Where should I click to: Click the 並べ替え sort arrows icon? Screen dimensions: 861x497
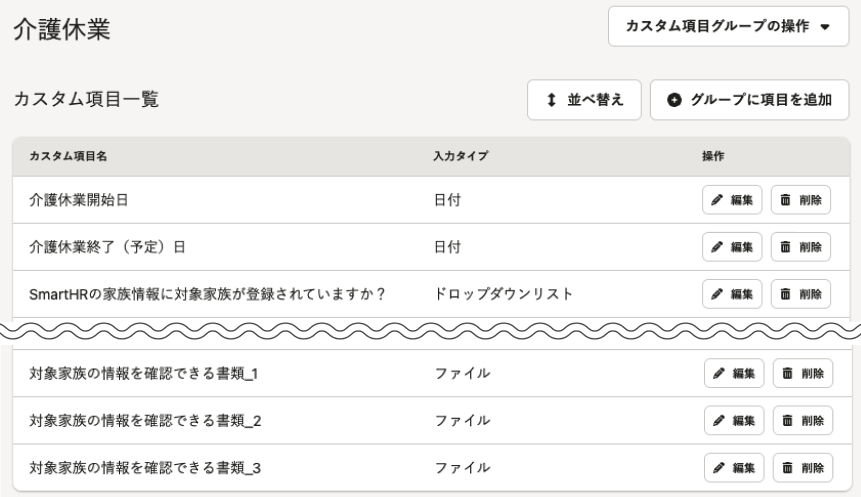click(551, 100)
